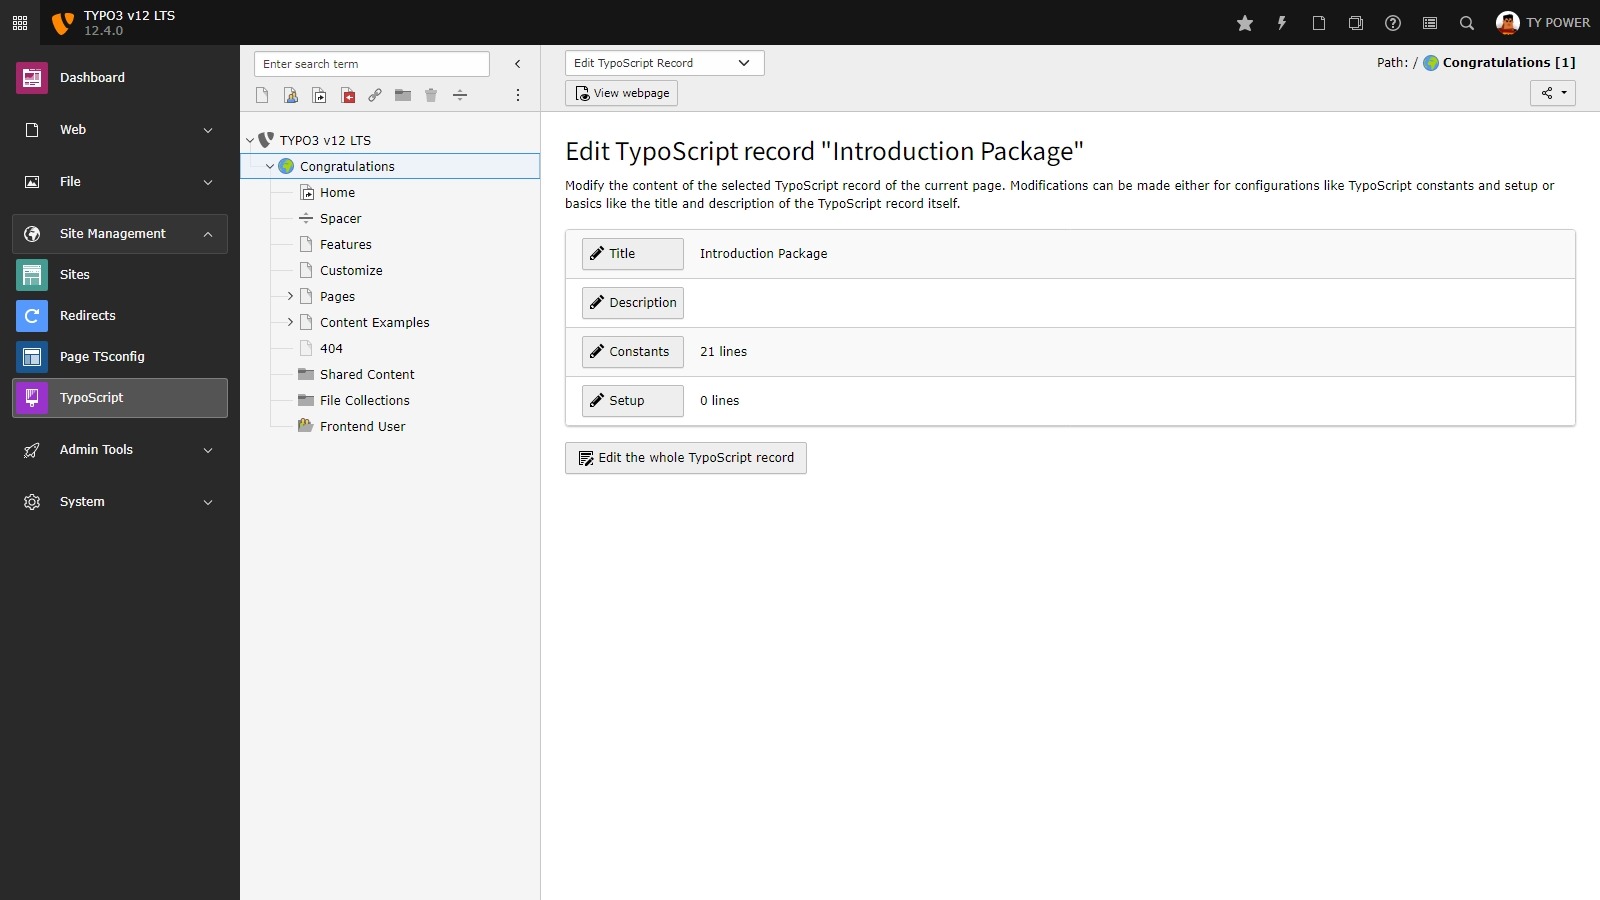Image resolution: width=1600 pixels, height=900 pixels.
Task: Click the clear cache lightning bolt icon
Action: [1281, 22]
